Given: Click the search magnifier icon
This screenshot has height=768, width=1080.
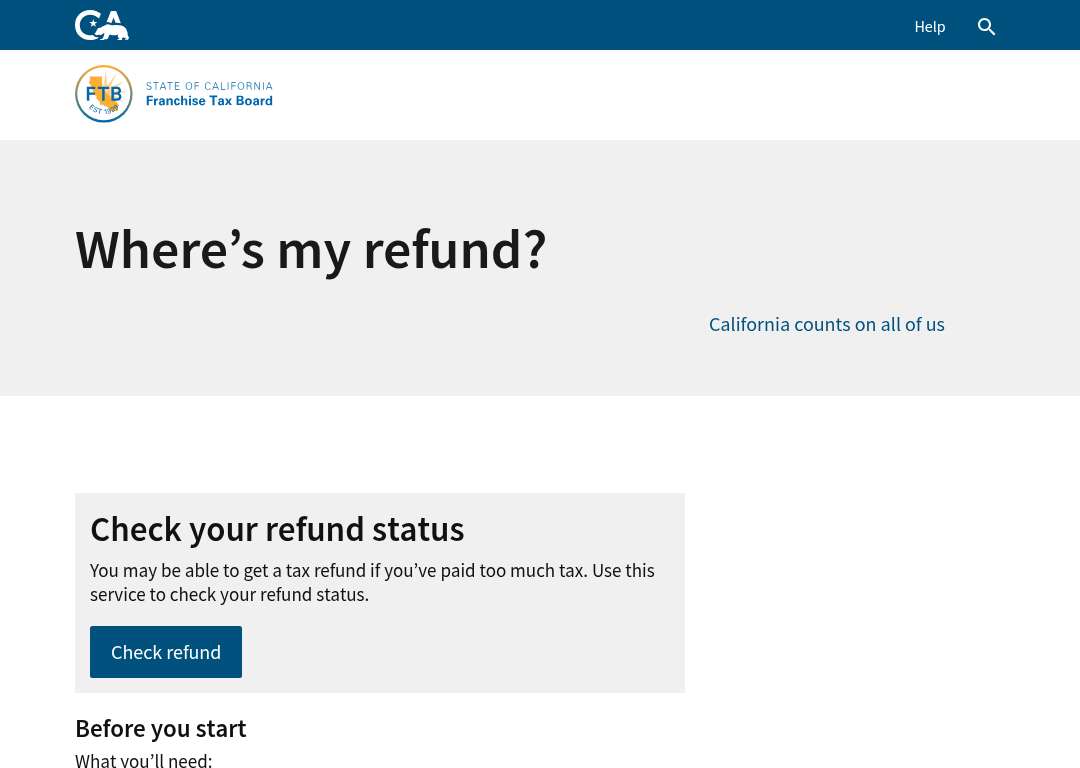Looking at the screenshot, I should (x=986, y=27).
